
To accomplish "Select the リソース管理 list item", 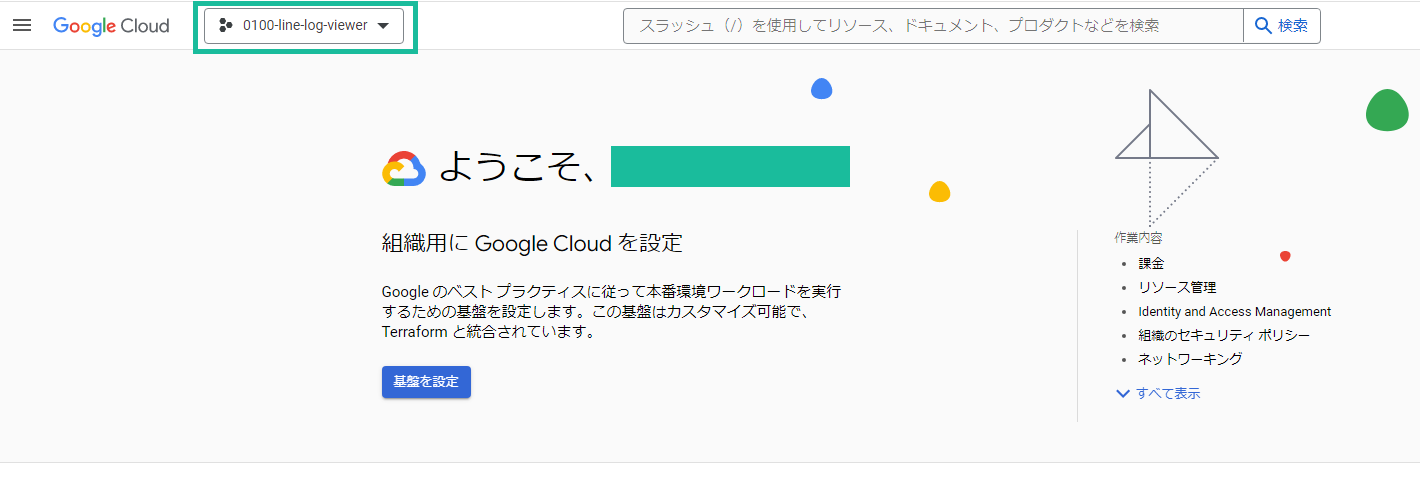I will pyautogui.click(x=1177, y=288).
